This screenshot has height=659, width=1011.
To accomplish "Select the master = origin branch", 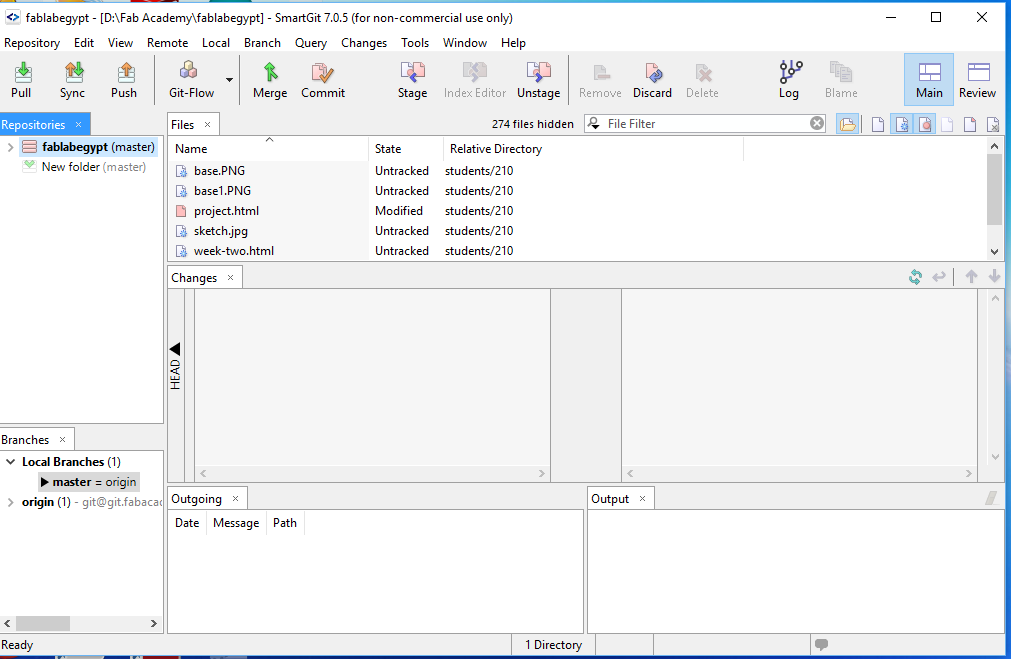I will coord(89,482).
